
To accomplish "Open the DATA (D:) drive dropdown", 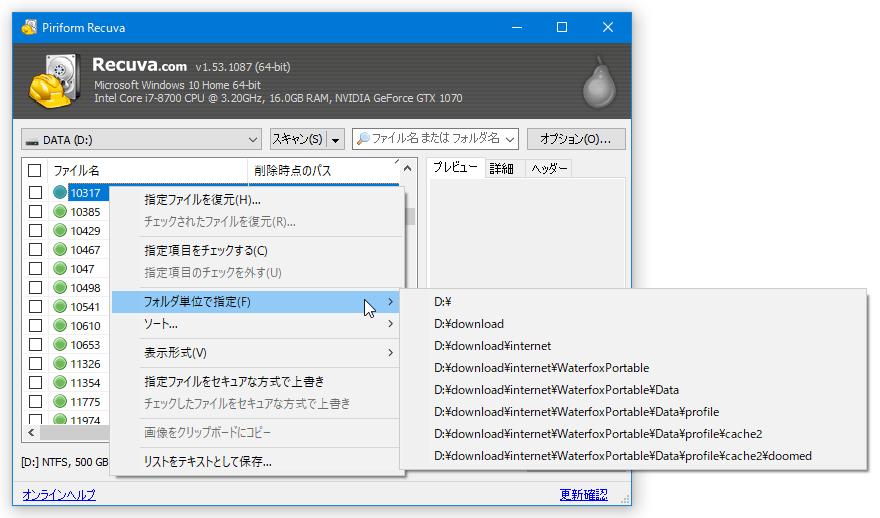I will (253, 140).
